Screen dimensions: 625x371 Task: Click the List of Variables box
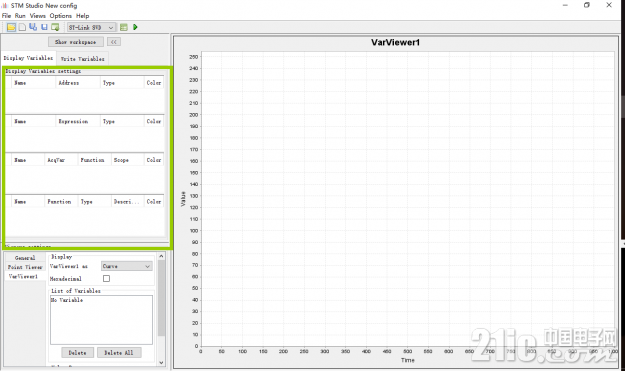[x=101, y=320]
